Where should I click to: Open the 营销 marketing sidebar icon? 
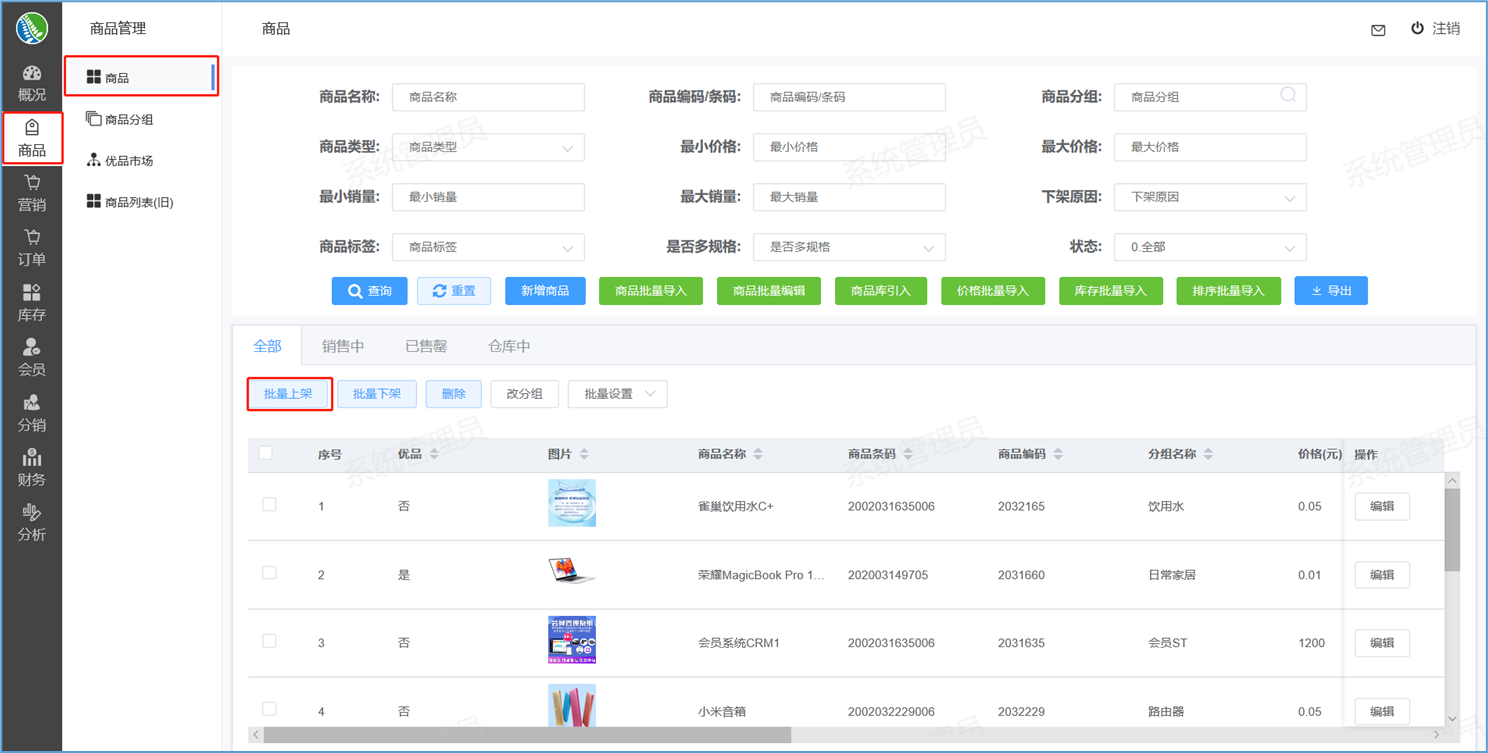32,193
